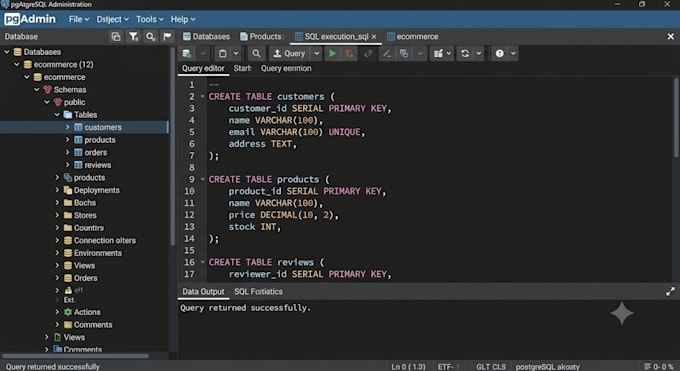680x371 pixels.
Task: Click the red stop/explain icon beside Execute
Action: (349, 53)
